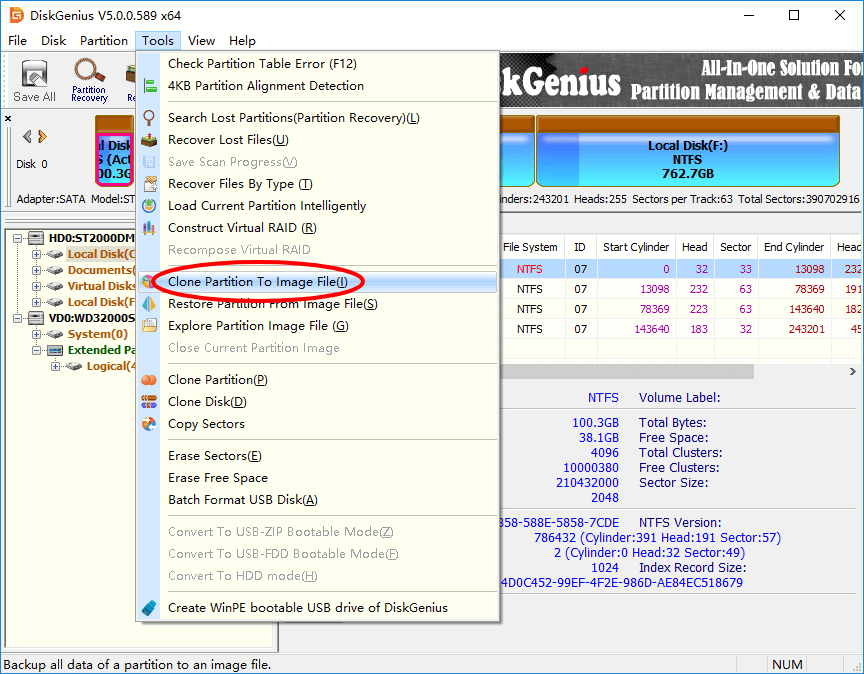Expand the Local Disk(F tree node
864x674 pixels.
coord(36,302)
